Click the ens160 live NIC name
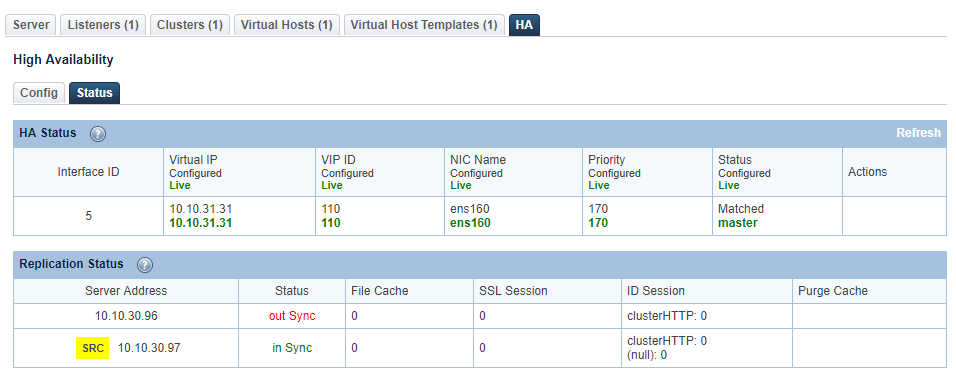Image resolution: width=956 pixels, height=374 pixels. point(471,223)
